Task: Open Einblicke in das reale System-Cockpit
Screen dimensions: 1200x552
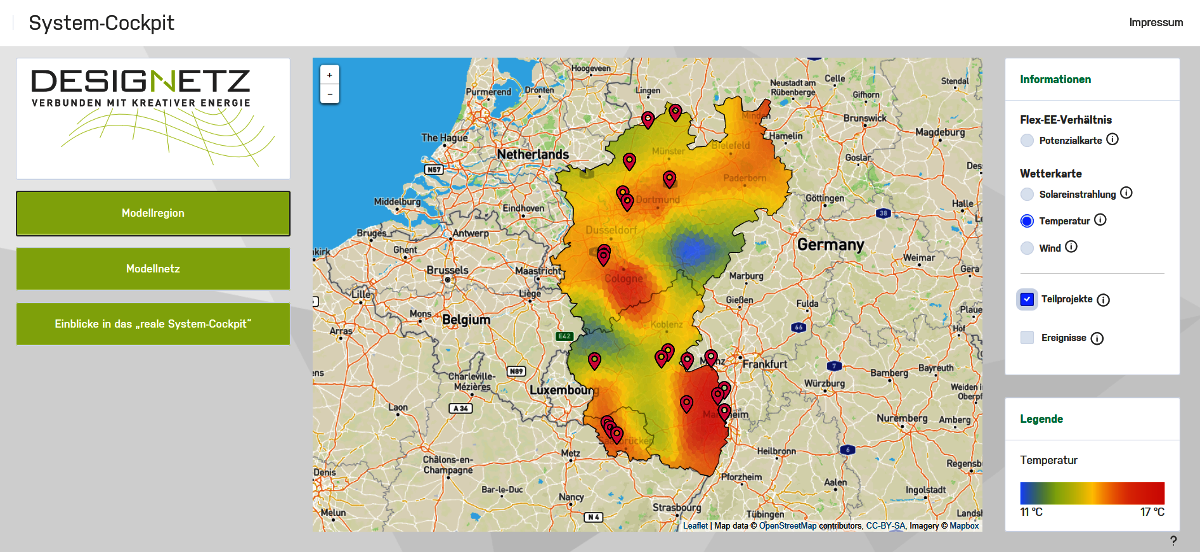Action: coord(153,324)
